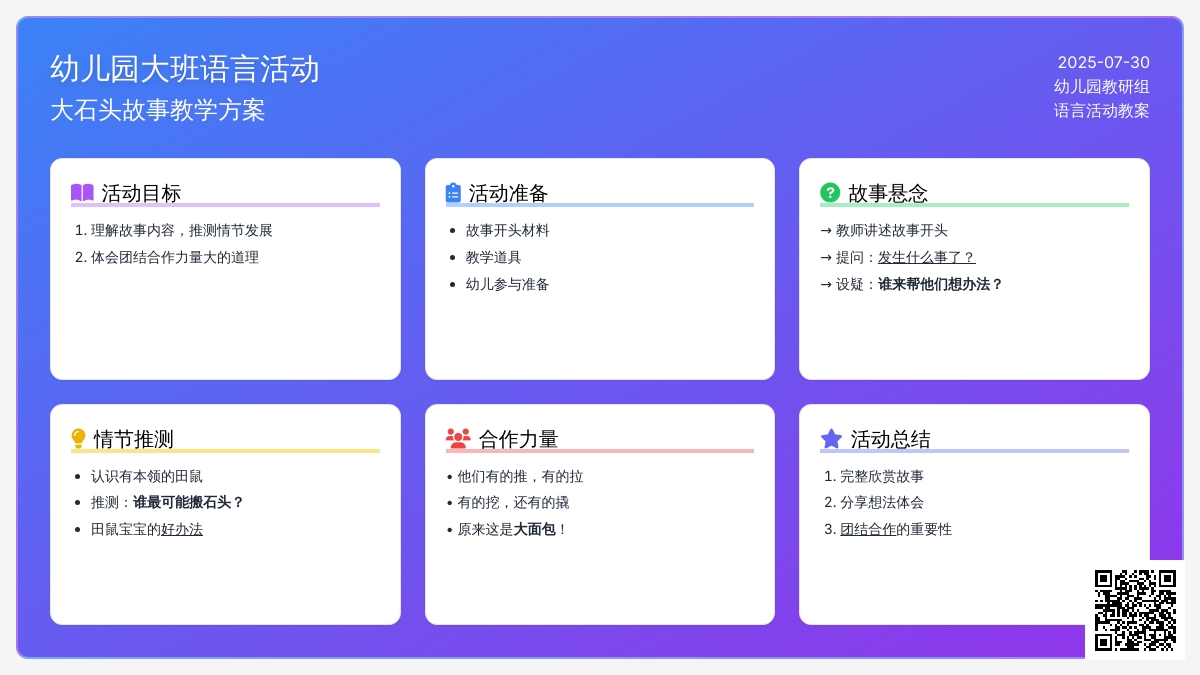Click the purple book icon beside 活动目标
The width and height of the screenshot is (1200, 675).
82,193
